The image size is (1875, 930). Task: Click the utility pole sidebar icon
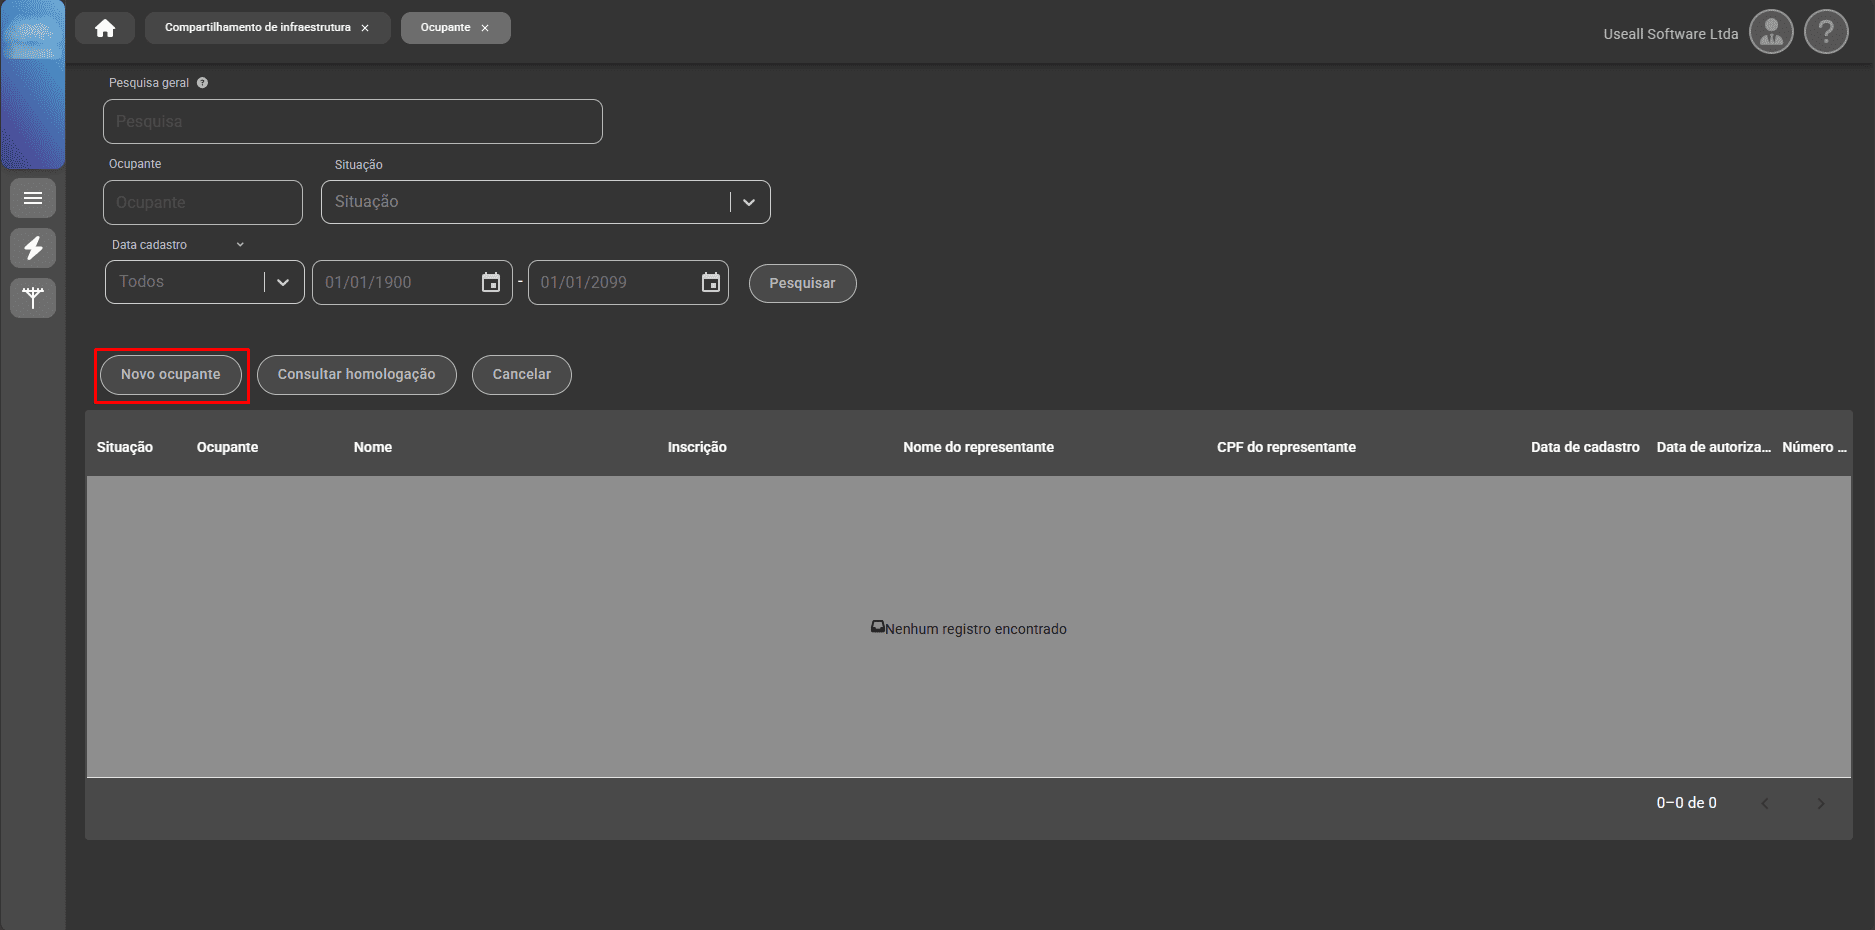point(33,298)
